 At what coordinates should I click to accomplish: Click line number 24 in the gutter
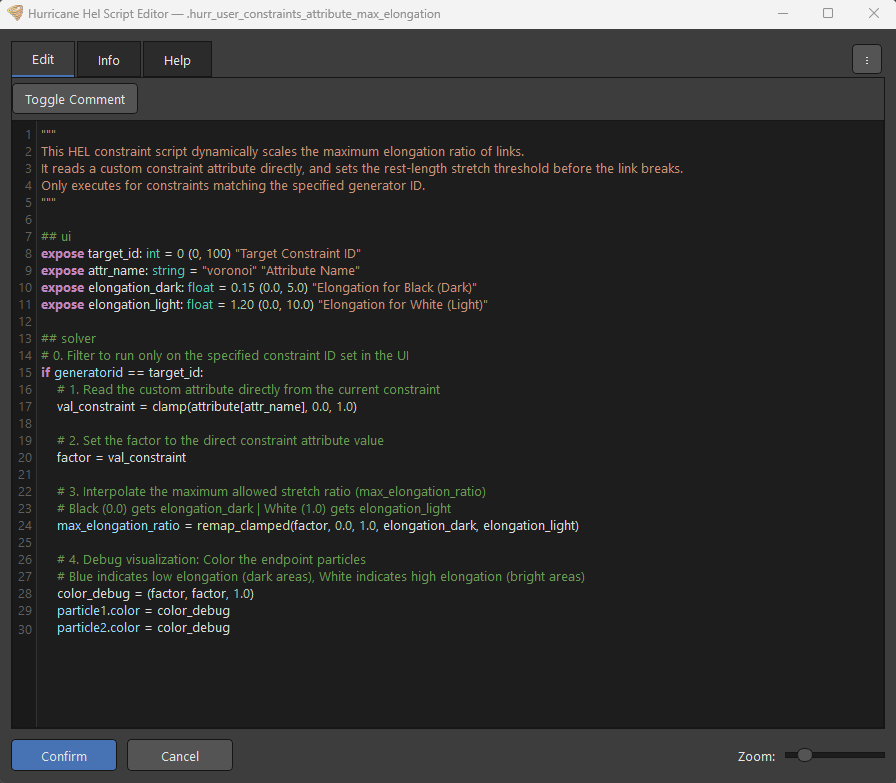[x=25, y=526]
